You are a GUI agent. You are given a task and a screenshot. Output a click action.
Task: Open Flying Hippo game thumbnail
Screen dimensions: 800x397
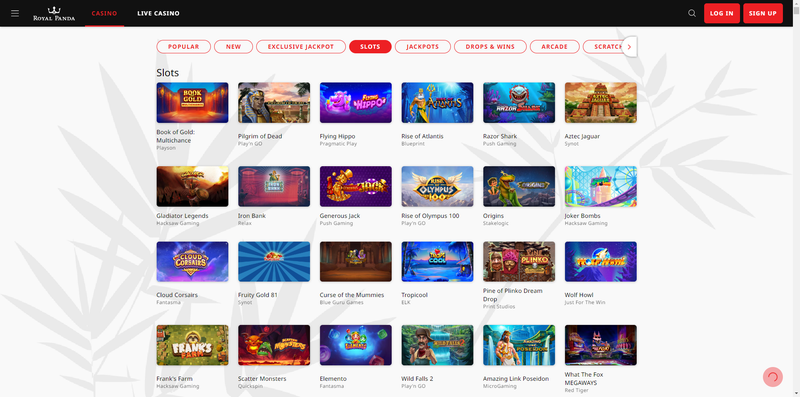click(356, 103)
